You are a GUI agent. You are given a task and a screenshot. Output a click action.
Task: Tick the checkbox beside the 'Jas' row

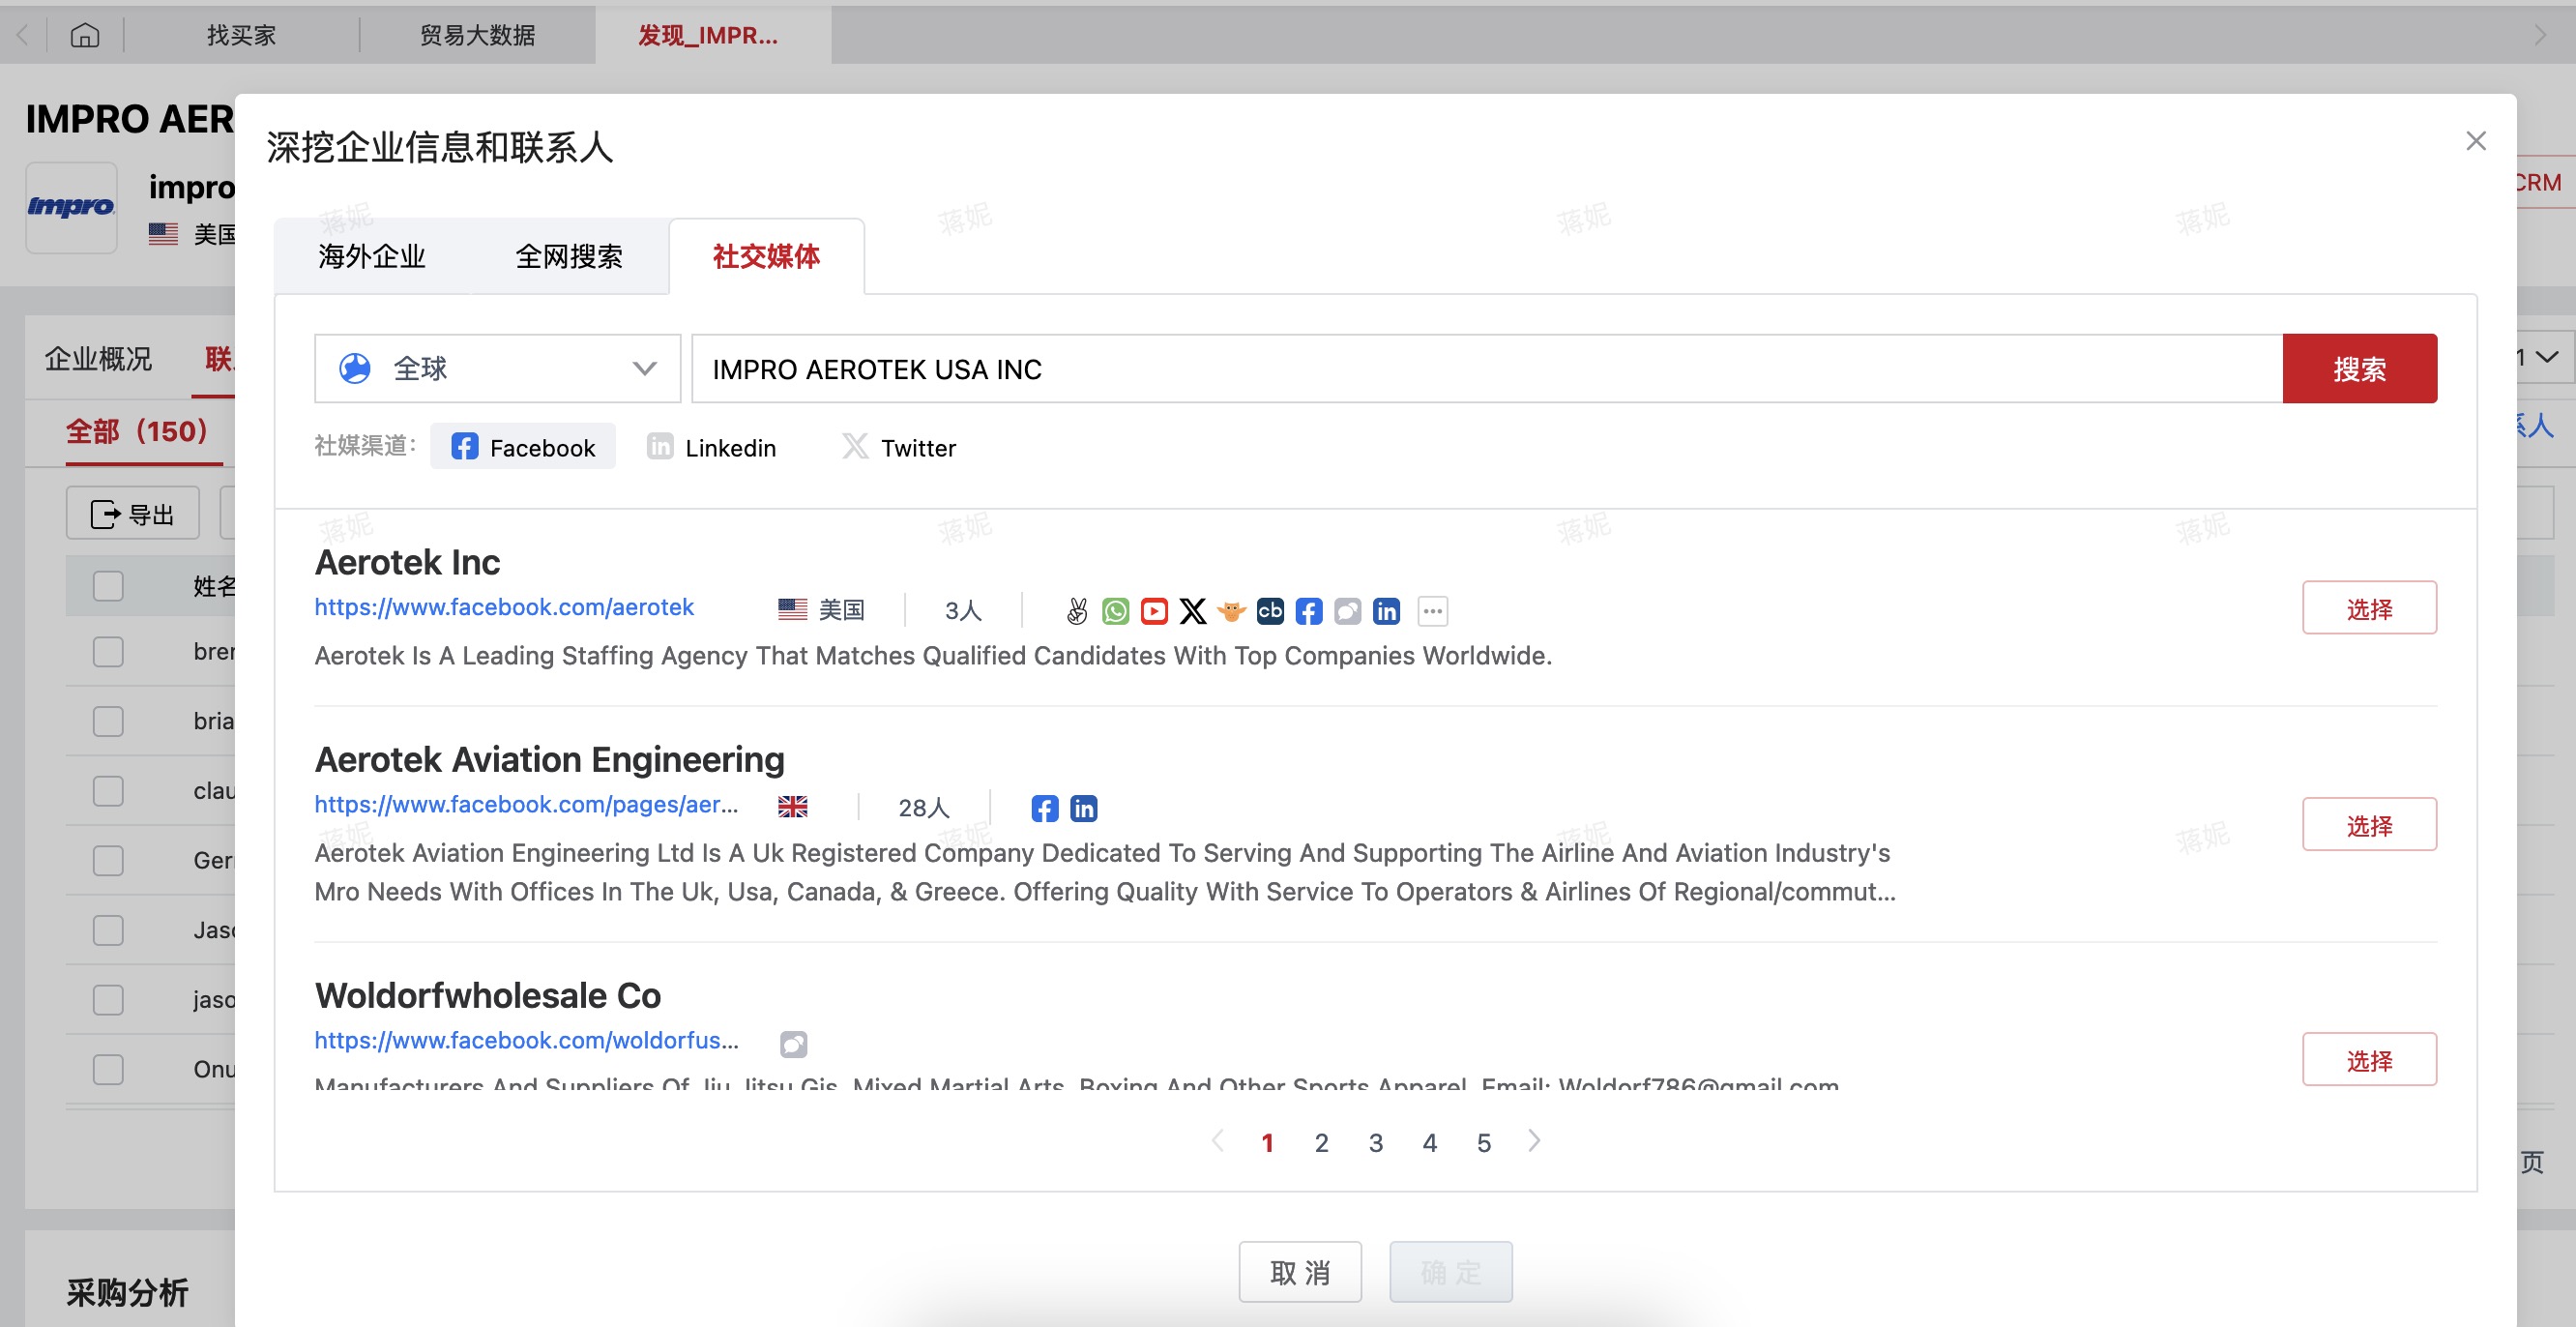click(108, 930)
